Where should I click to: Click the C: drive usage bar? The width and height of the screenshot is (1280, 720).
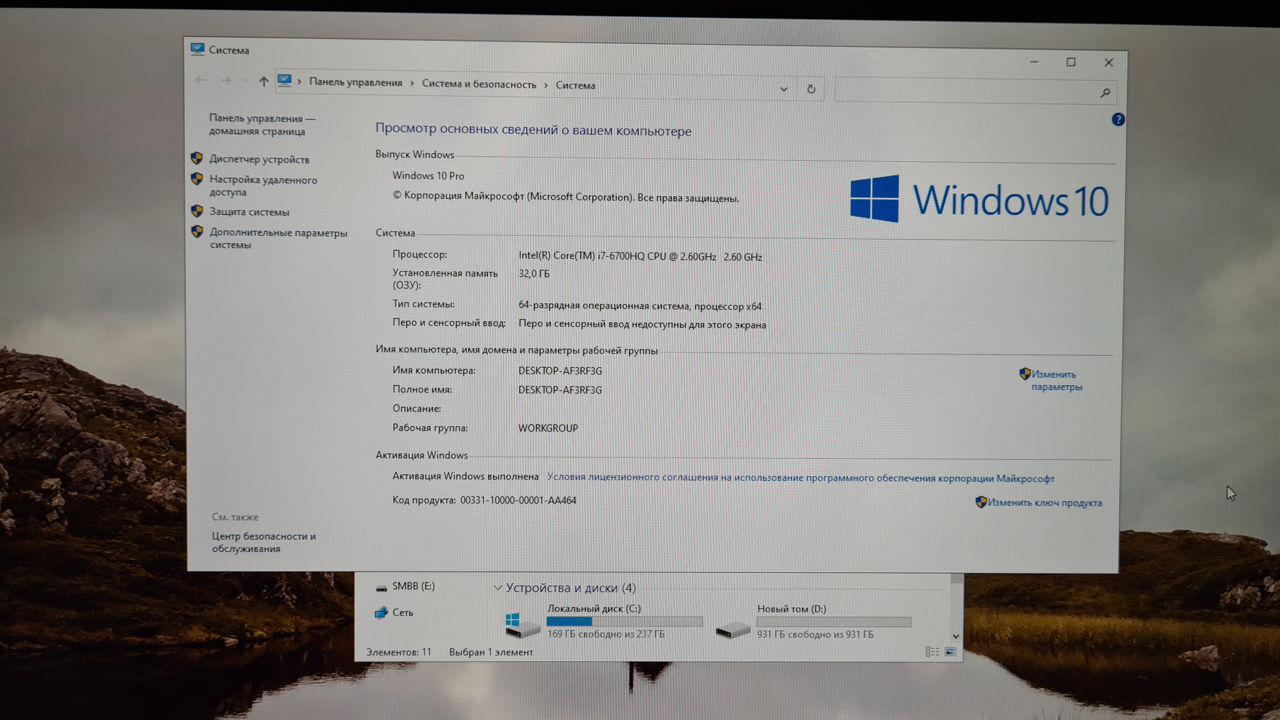point(624,621)
